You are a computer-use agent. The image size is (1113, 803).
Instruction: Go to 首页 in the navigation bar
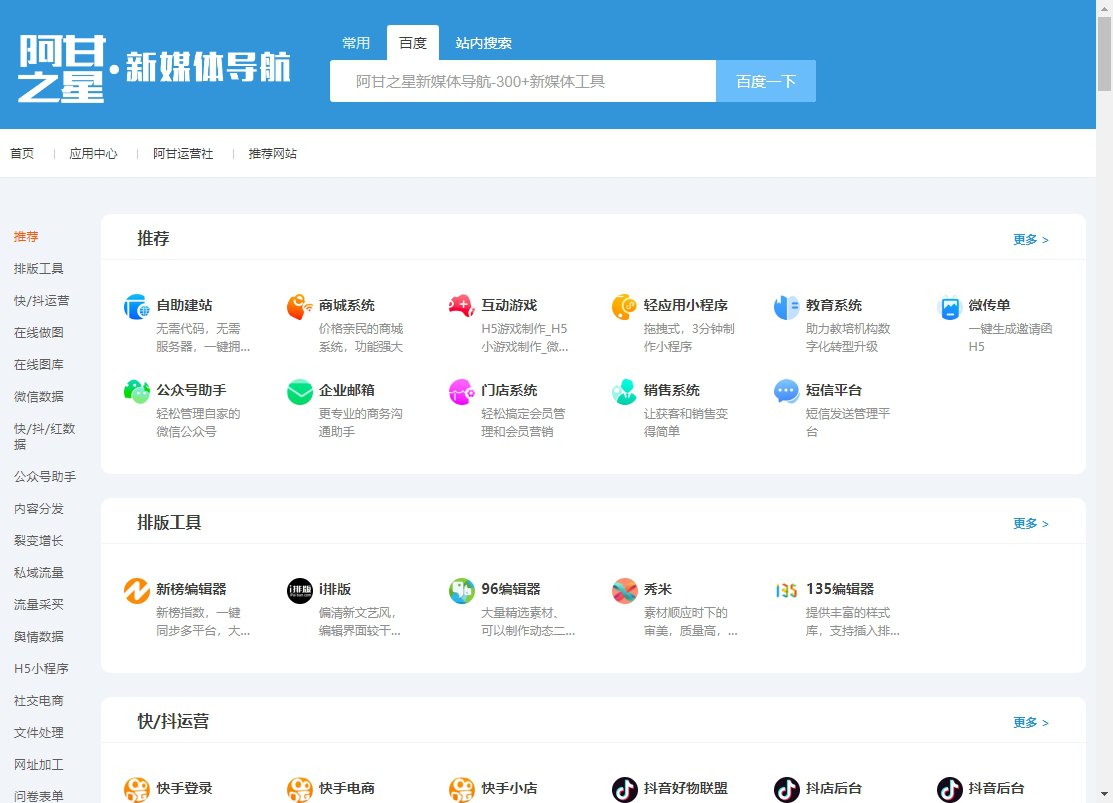[x=22, y=153]
